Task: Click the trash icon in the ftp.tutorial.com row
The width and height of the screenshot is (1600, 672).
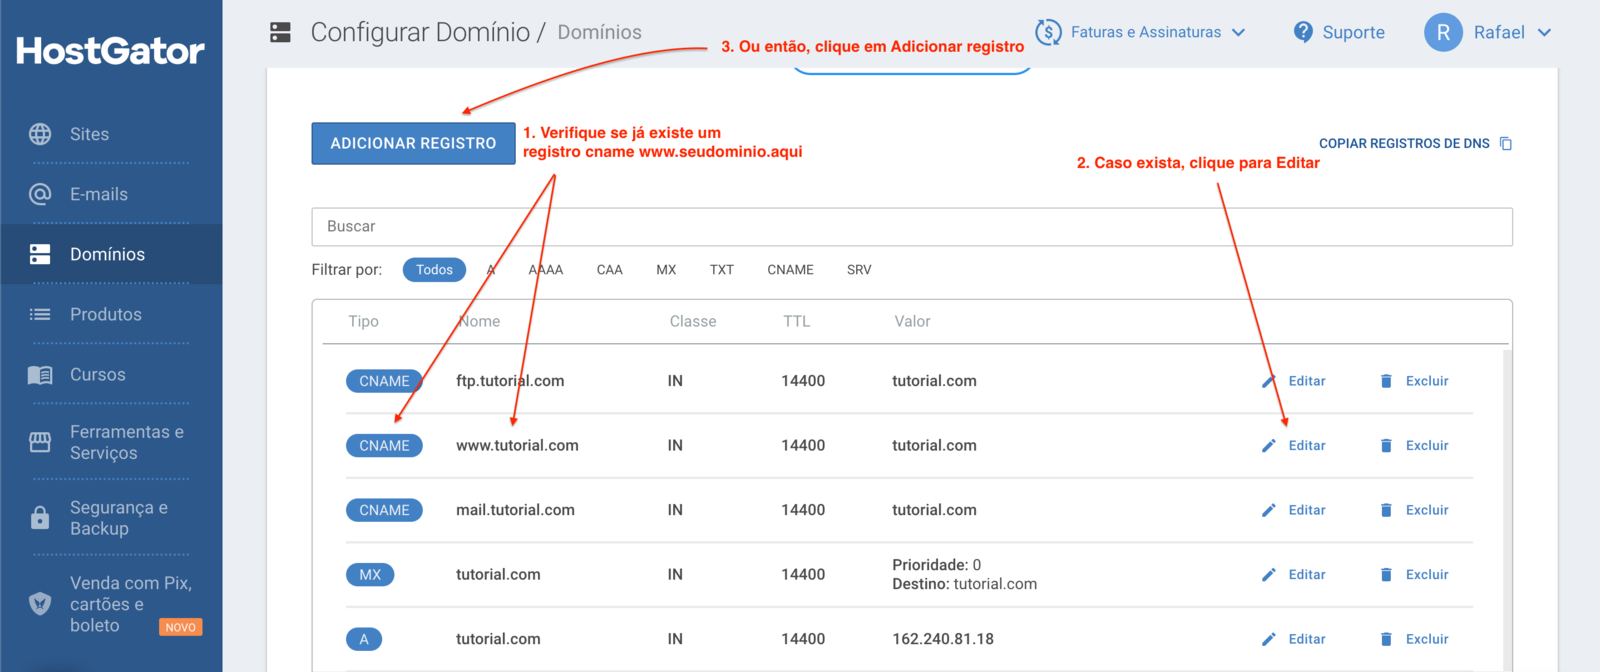Action: tap(1386, 381)
